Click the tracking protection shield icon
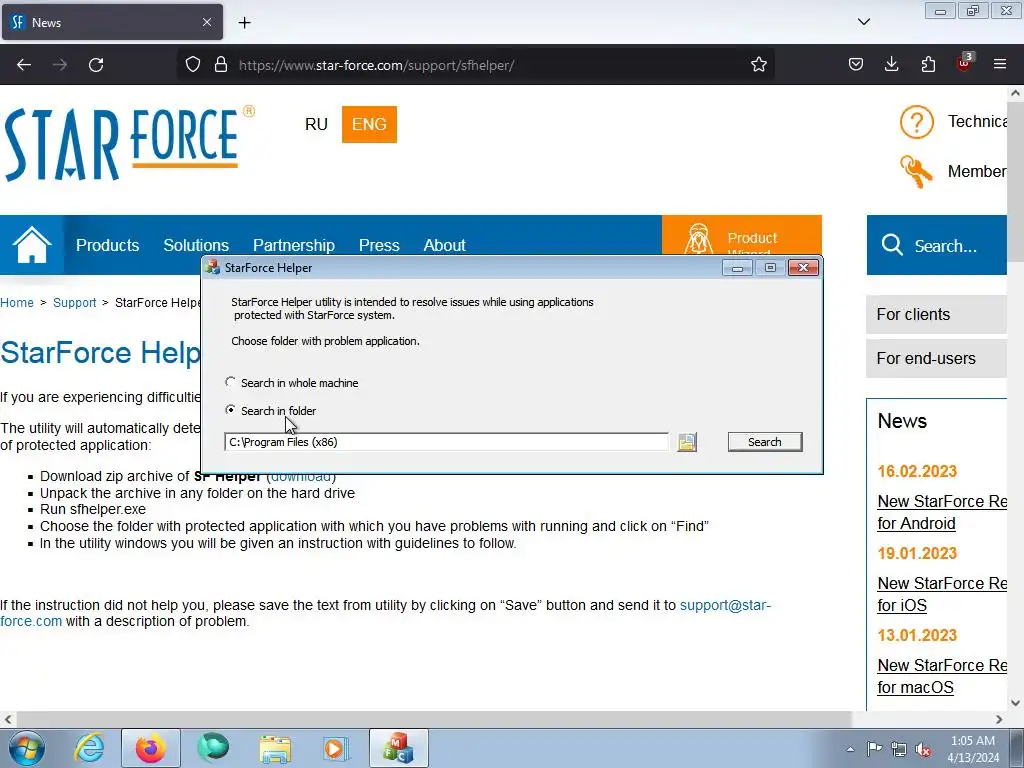This screenshot has width=1024, height=768. coord(193,65)
